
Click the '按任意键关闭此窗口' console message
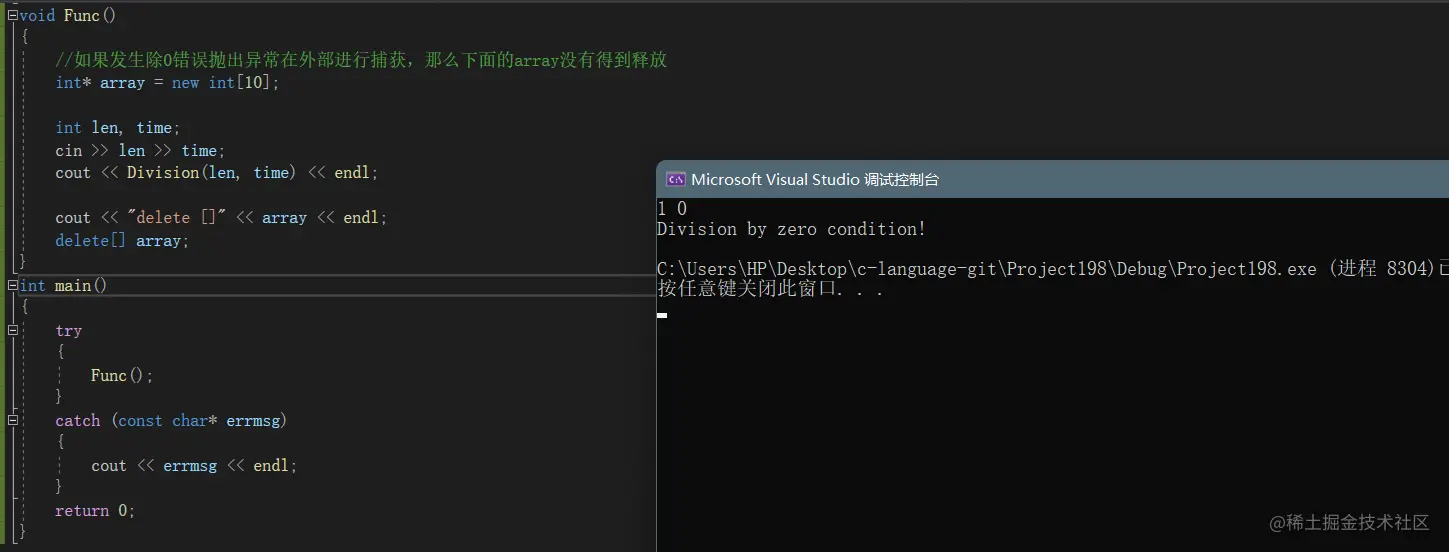770,289
